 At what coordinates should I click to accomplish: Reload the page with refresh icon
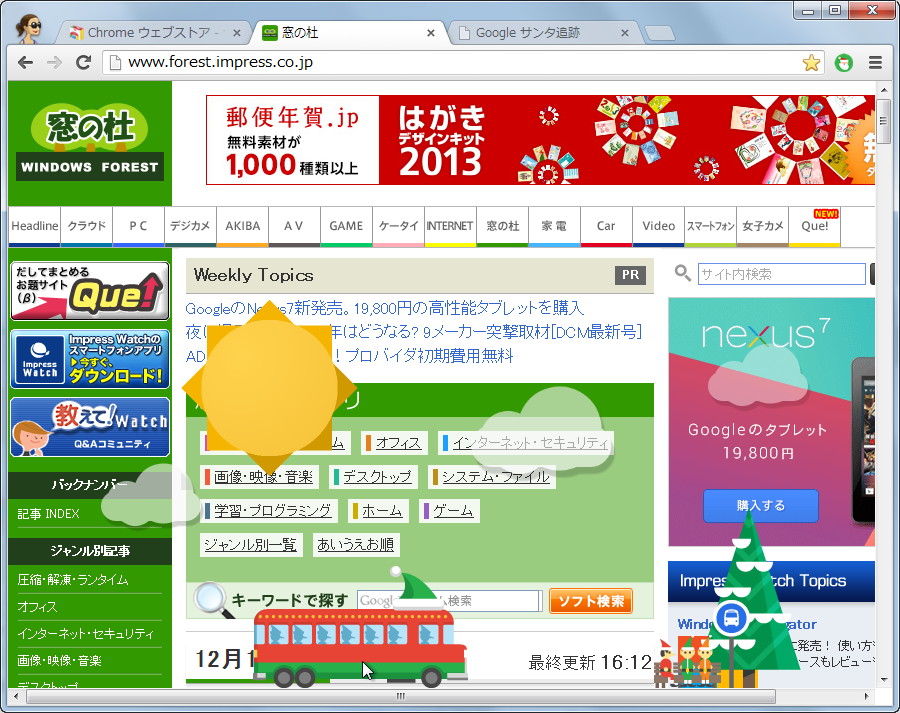pyautogui.click(x=84, y=62)
